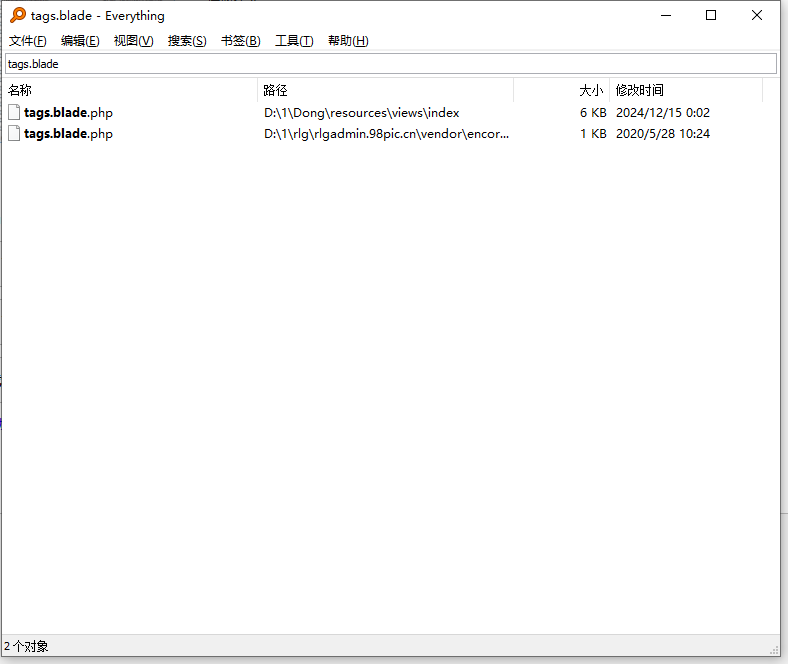Click the date 2024/12/15 0:02
This screenshot has width=788, height=664.
(663, 113)
